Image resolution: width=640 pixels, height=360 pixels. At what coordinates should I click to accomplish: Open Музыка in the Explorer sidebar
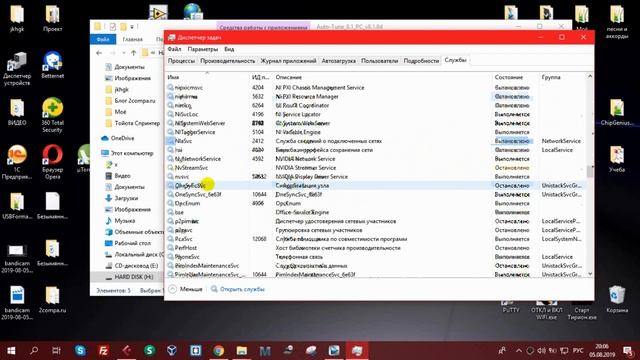coord(124,220)
